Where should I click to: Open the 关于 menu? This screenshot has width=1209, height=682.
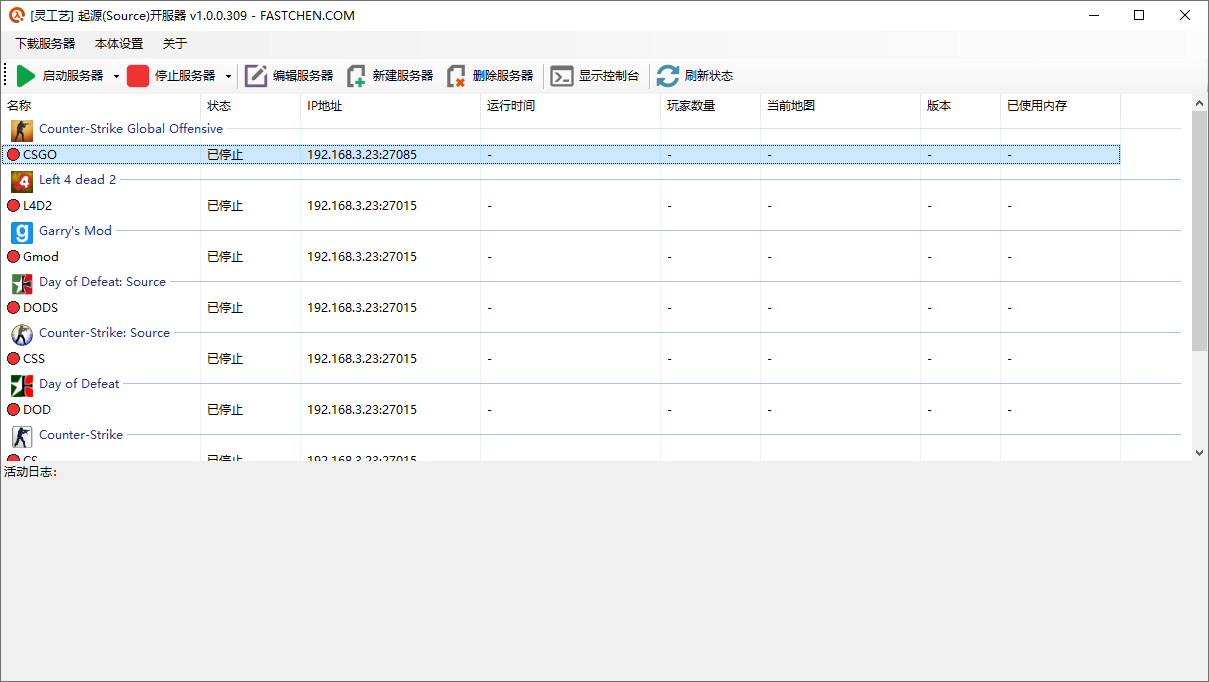(175, 44)
